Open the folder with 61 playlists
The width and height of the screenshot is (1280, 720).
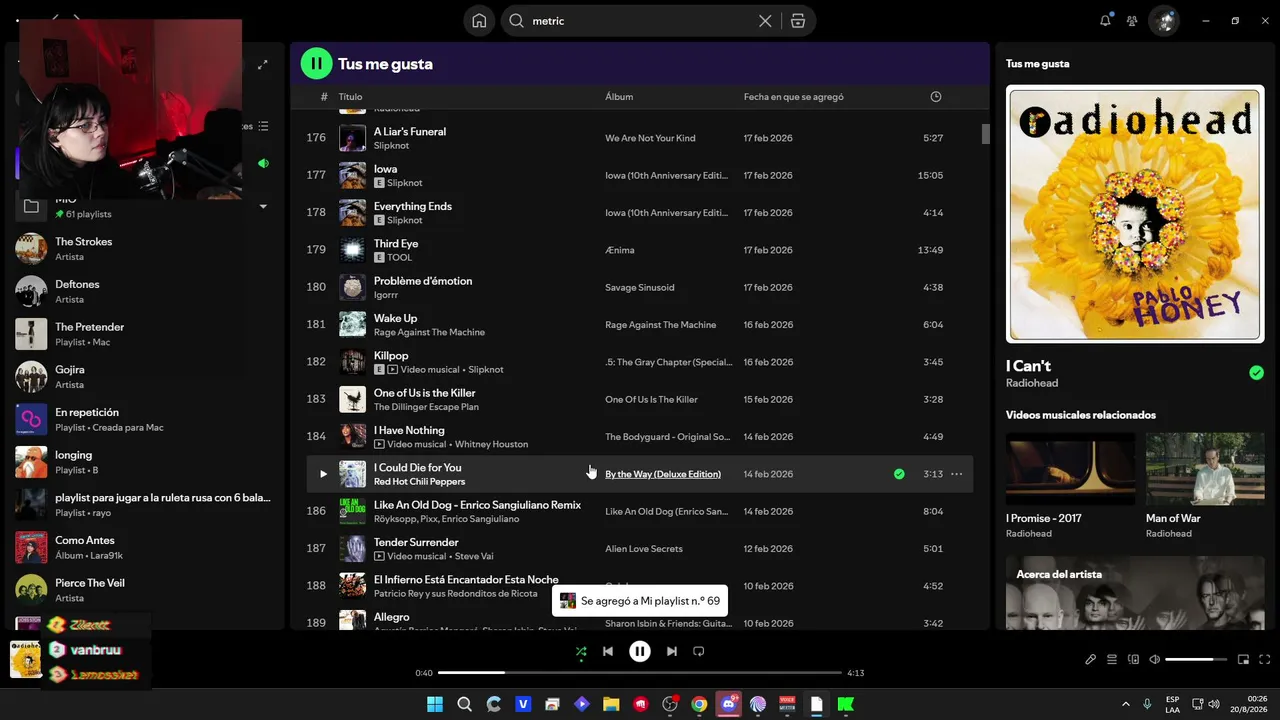point(145,206)
